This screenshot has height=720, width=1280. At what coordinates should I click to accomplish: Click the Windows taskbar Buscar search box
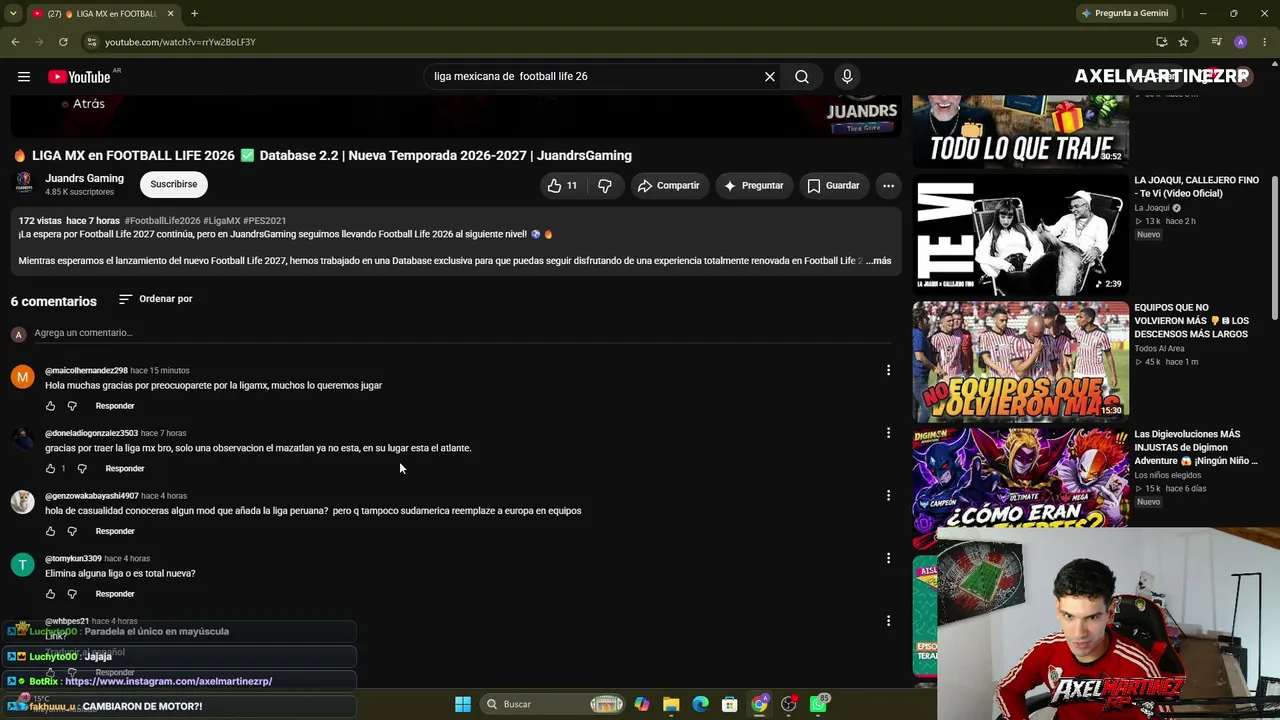(x=555, y=704)
